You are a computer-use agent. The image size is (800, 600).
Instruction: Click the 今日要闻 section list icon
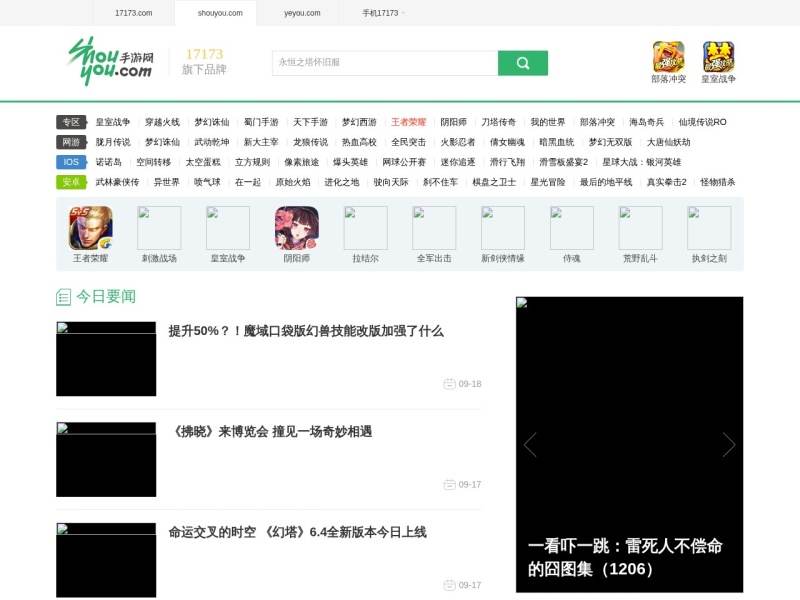click(63, 297)
